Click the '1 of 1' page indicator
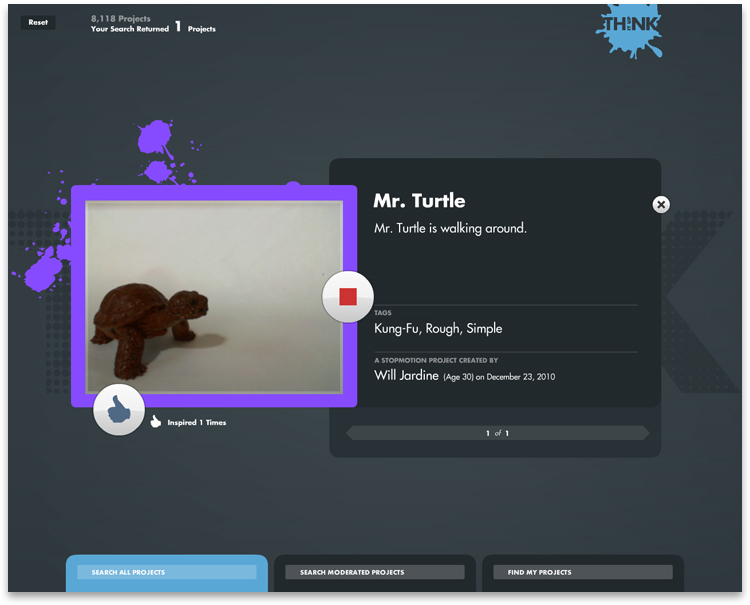Viewport: 750px width, 605px height. tap(497, 433)
